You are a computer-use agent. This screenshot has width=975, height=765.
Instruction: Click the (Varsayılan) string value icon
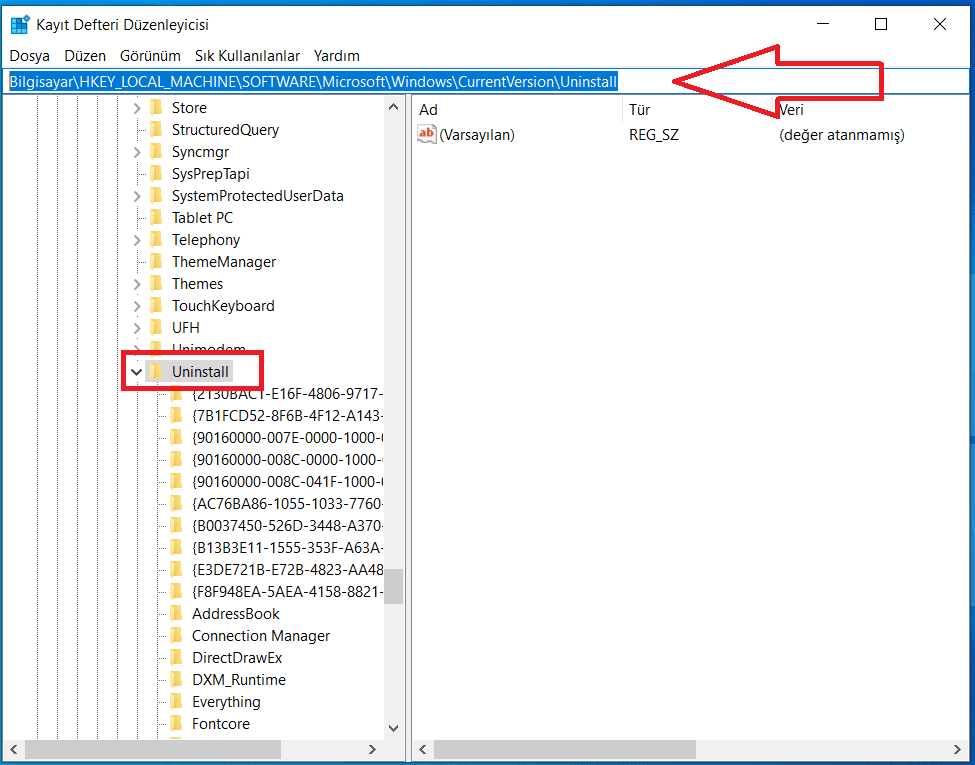click(x=427, y=134)
